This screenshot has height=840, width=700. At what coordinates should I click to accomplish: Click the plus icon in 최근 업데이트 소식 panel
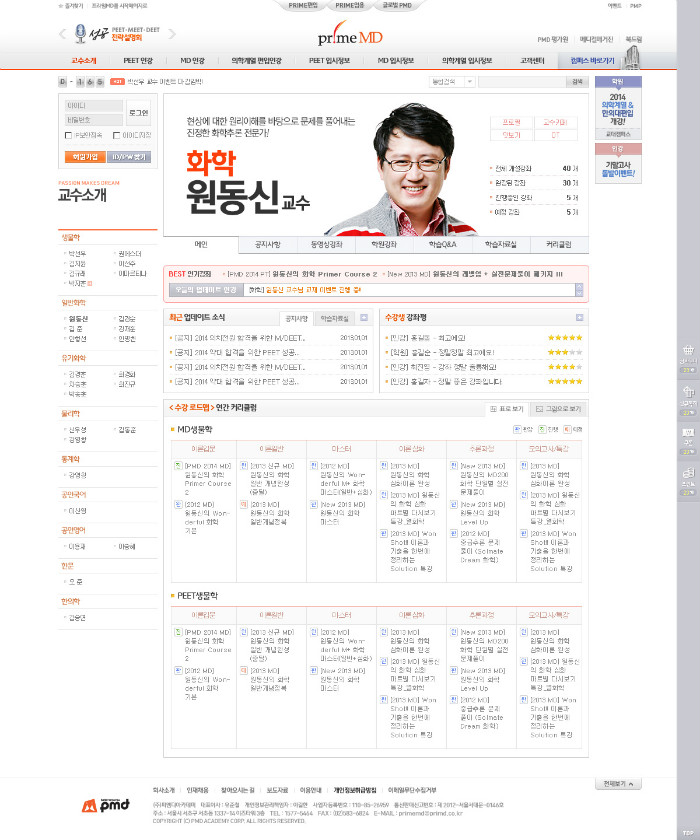pos(364,318)
